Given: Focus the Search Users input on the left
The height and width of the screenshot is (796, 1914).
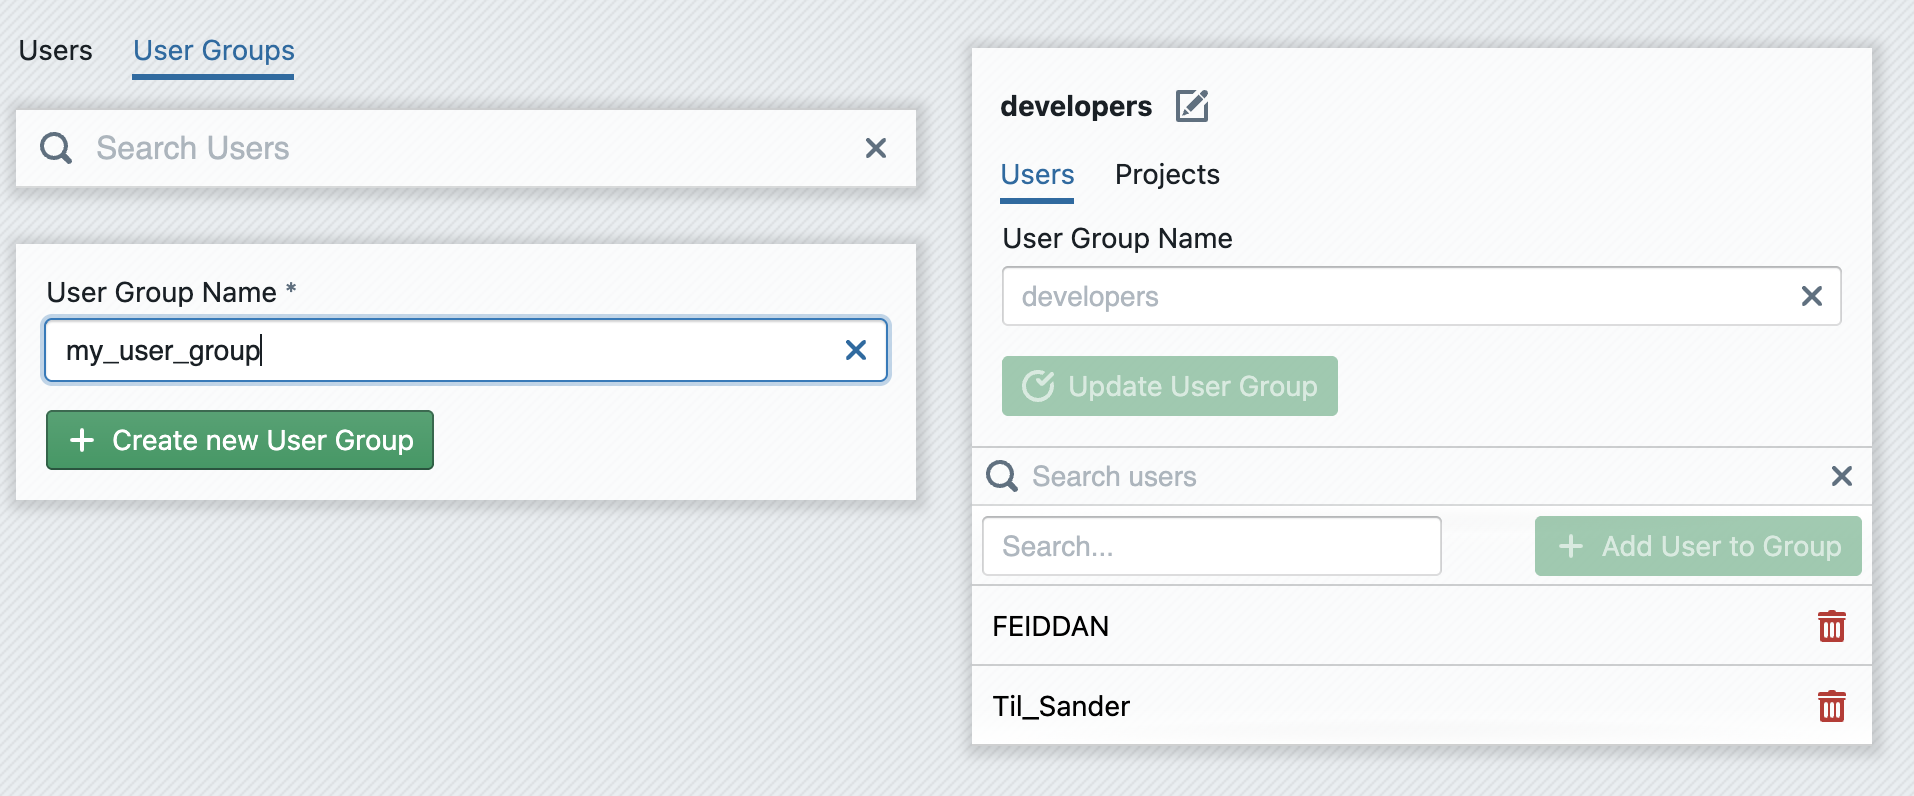Looking at the screenshot, I should (460, 148).
